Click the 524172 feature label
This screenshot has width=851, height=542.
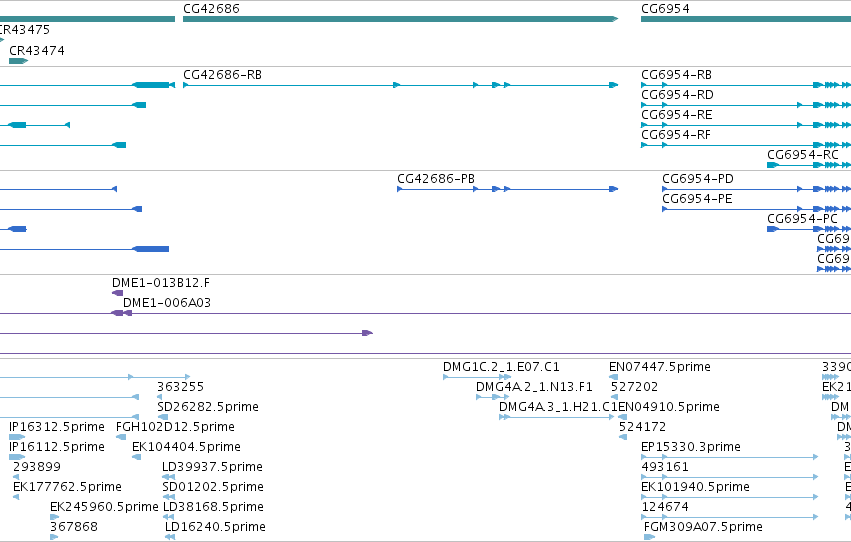click(642, 428)
